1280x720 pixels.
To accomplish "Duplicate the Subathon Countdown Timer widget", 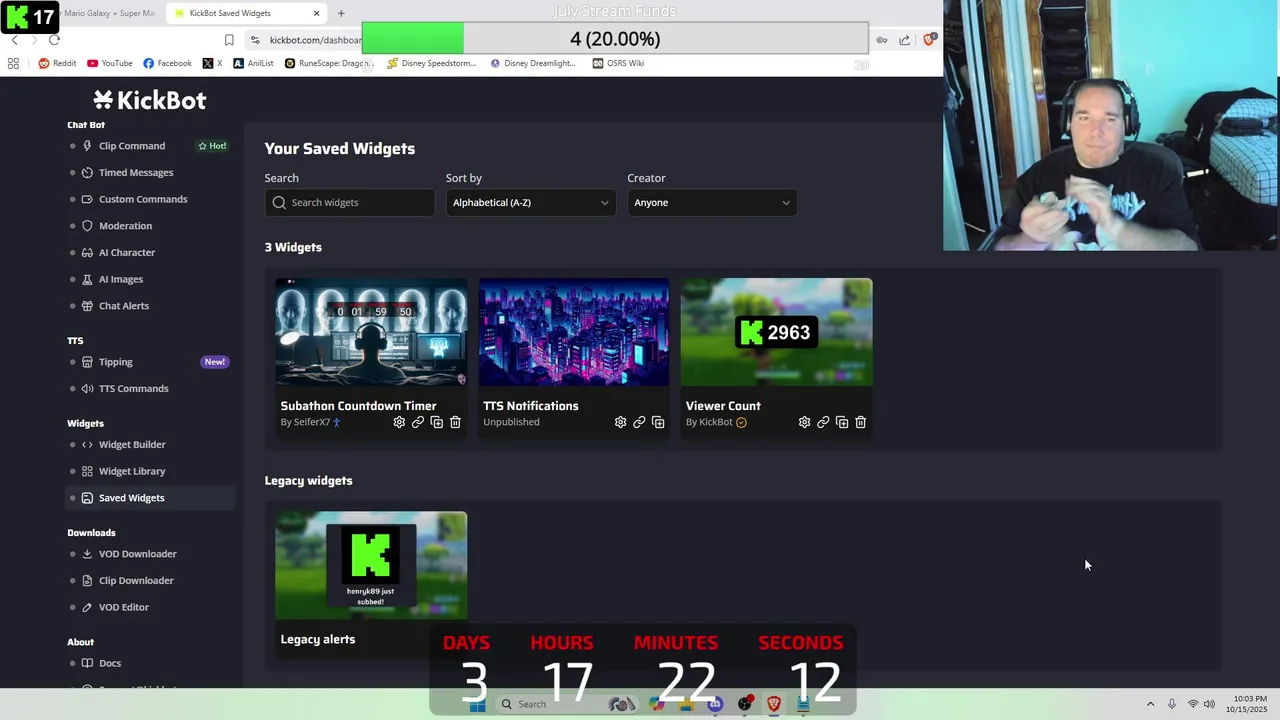I will (x=436, y=422).
